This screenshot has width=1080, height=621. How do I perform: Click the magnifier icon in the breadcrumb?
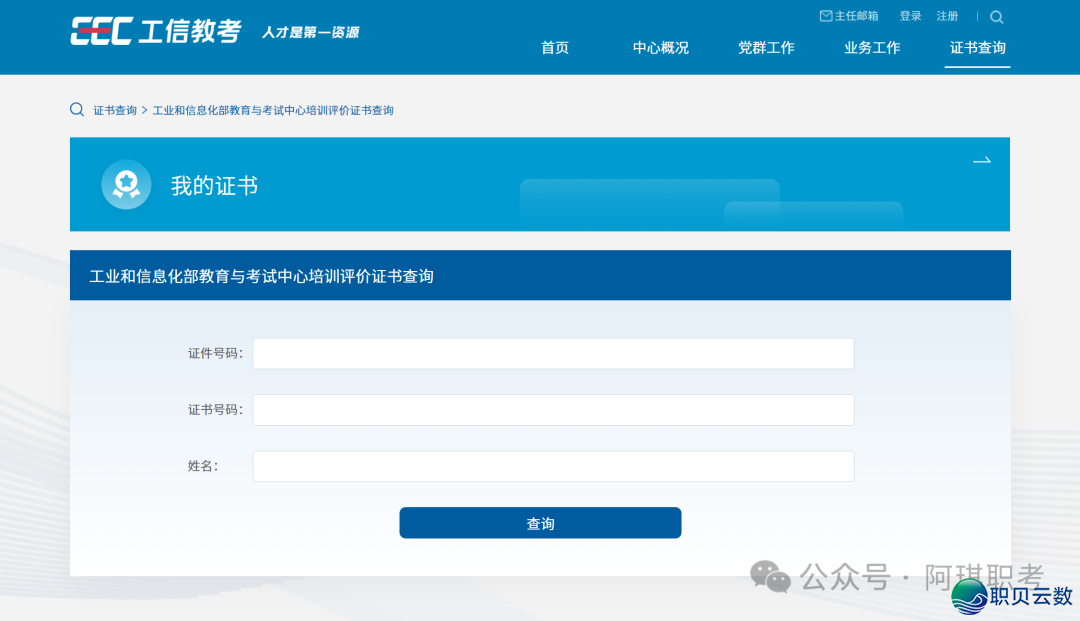[77, 110]
